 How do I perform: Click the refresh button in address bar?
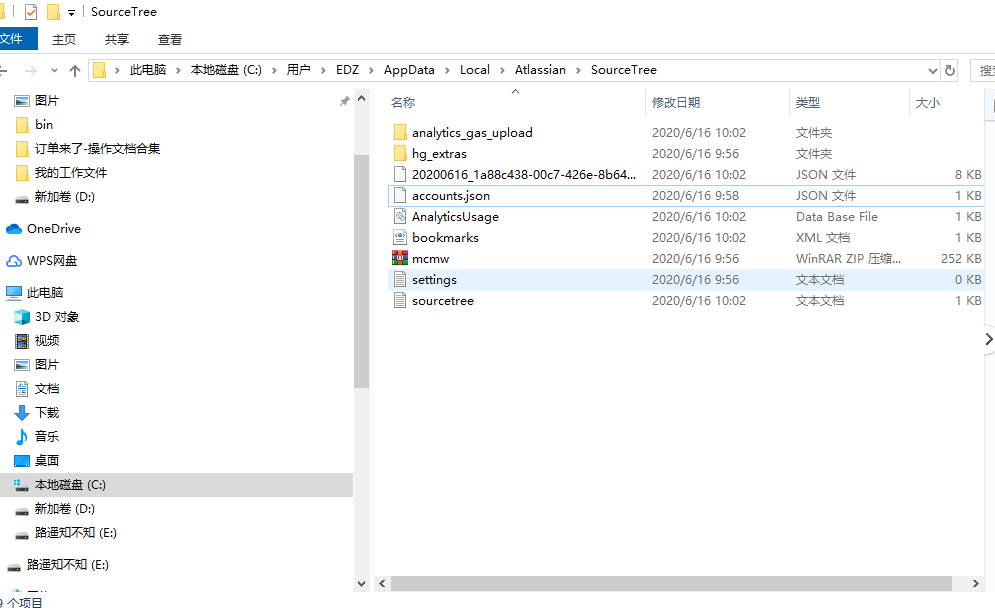(950, 70)
